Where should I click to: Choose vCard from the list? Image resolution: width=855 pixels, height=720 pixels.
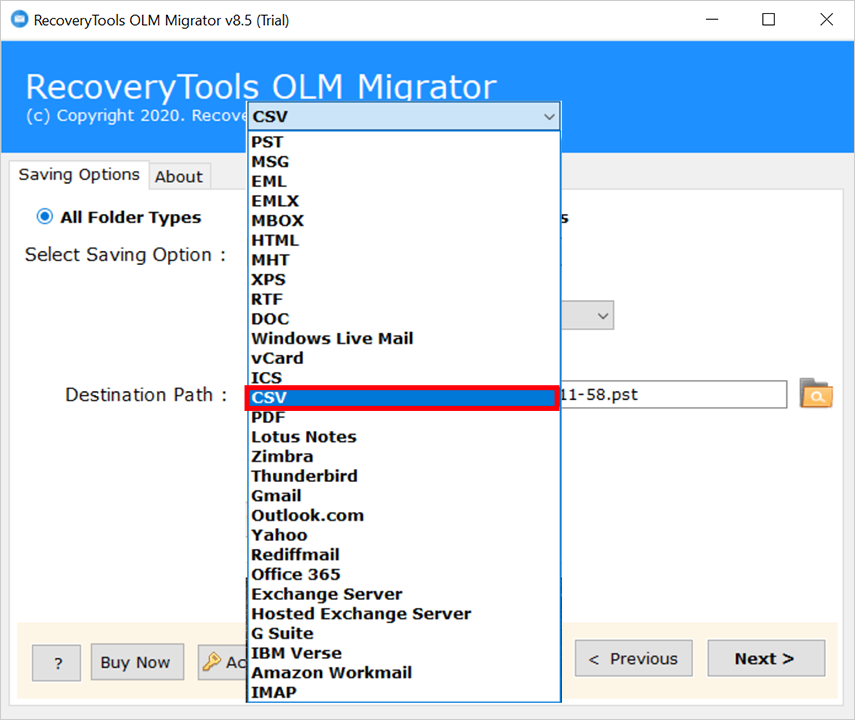coord(404,358)
